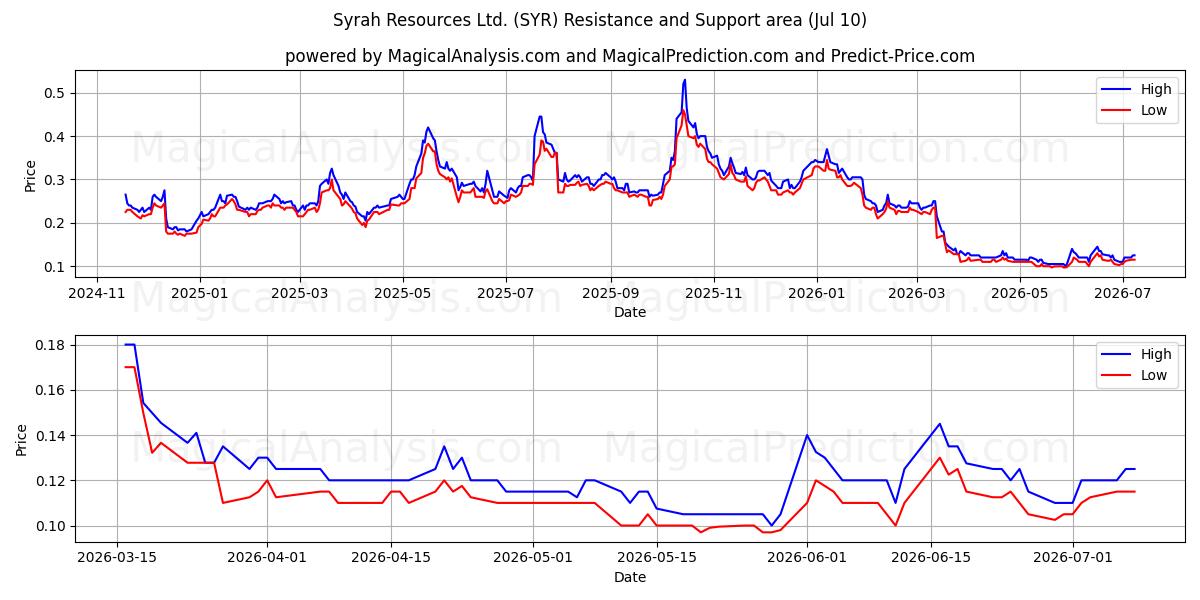Screen dimensions: 1200x600
Task: Click the 'Date' x-axis label of upper chart
Action: pos(630,312)
